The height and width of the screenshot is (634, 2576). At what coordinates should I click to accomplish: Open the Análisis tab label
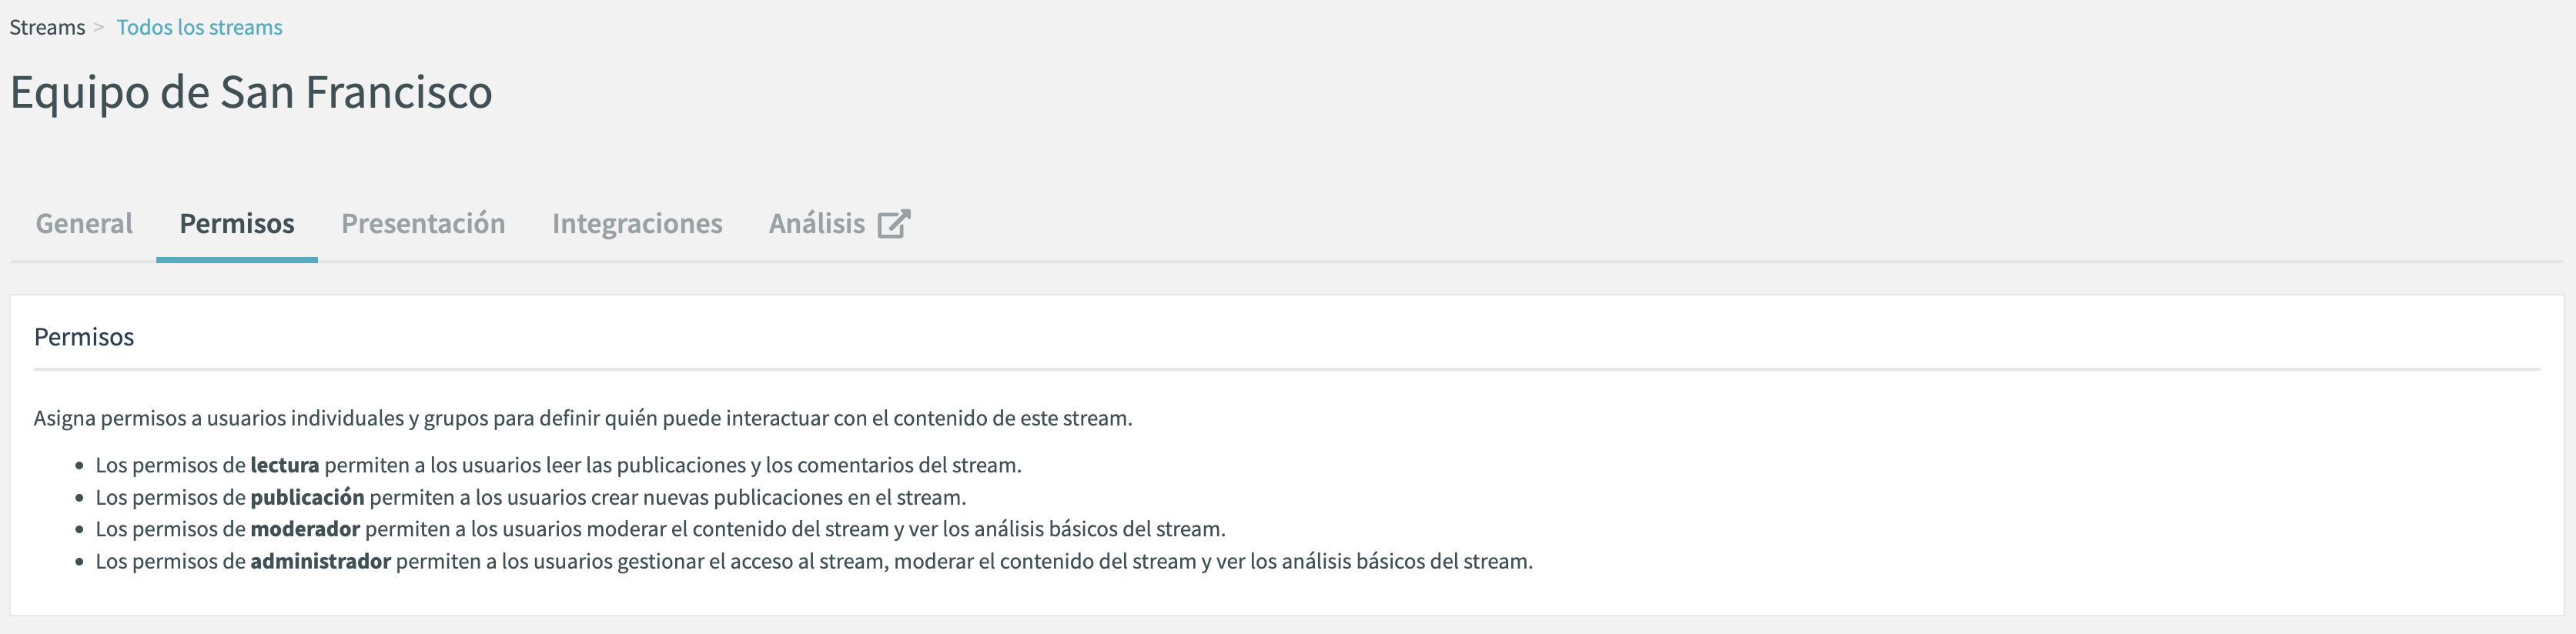816,223
